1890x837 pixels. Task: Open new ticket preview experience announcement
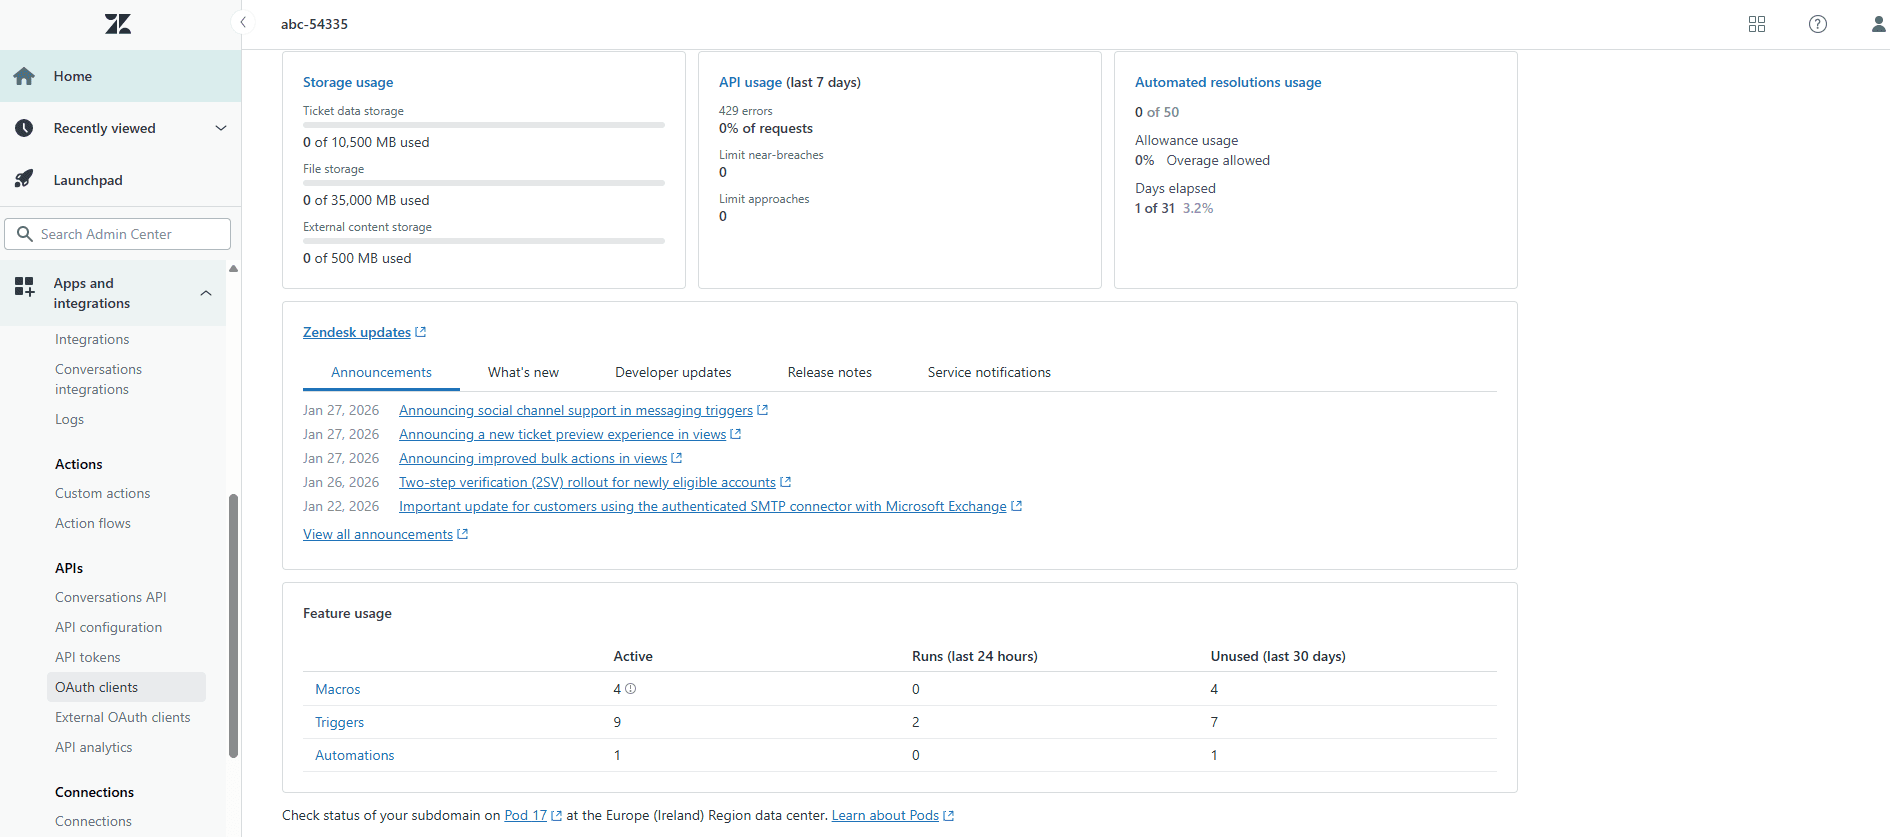[x=562, y=434]
